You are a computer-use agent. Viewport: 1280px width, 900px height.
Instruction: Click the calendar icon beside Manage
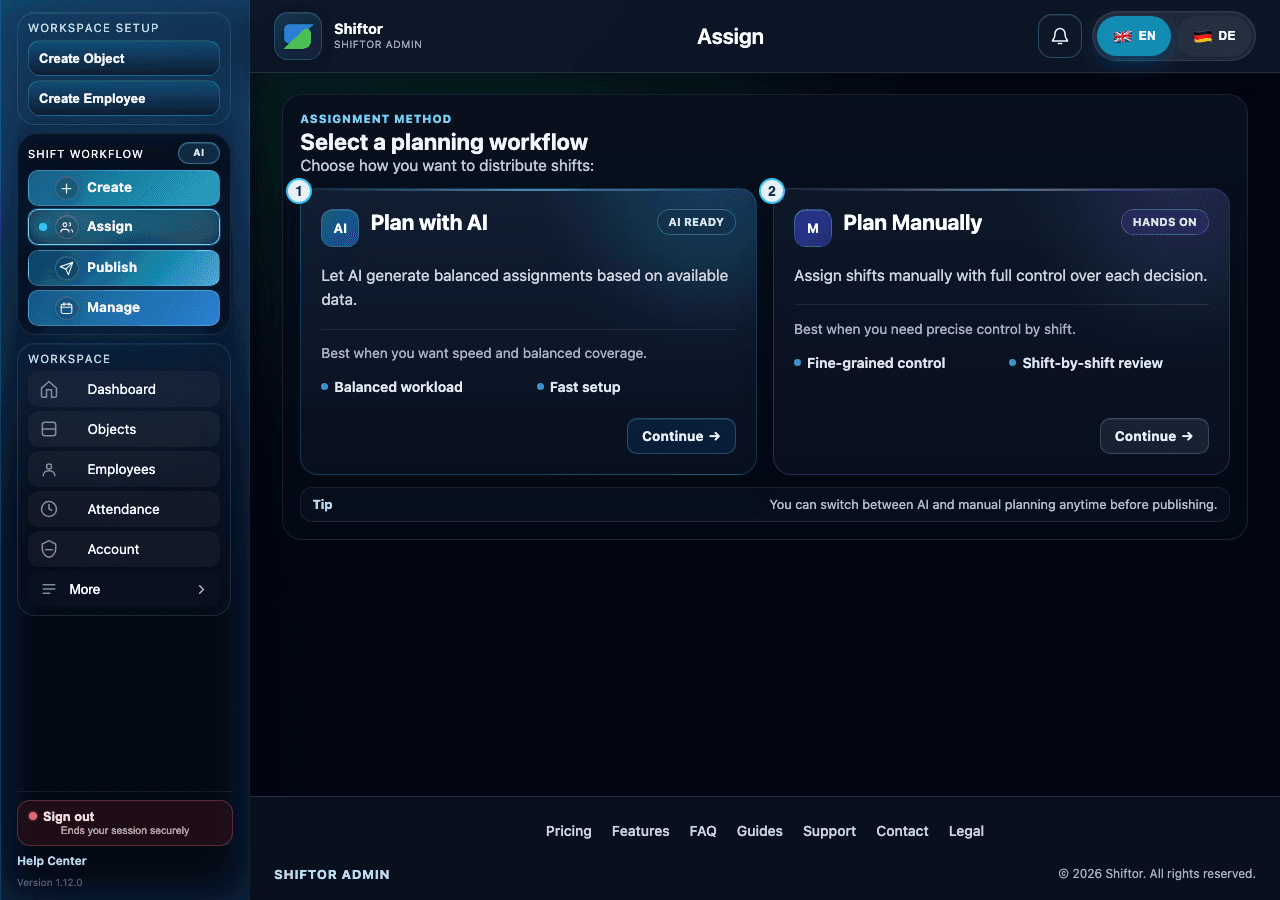click(67, 308)
